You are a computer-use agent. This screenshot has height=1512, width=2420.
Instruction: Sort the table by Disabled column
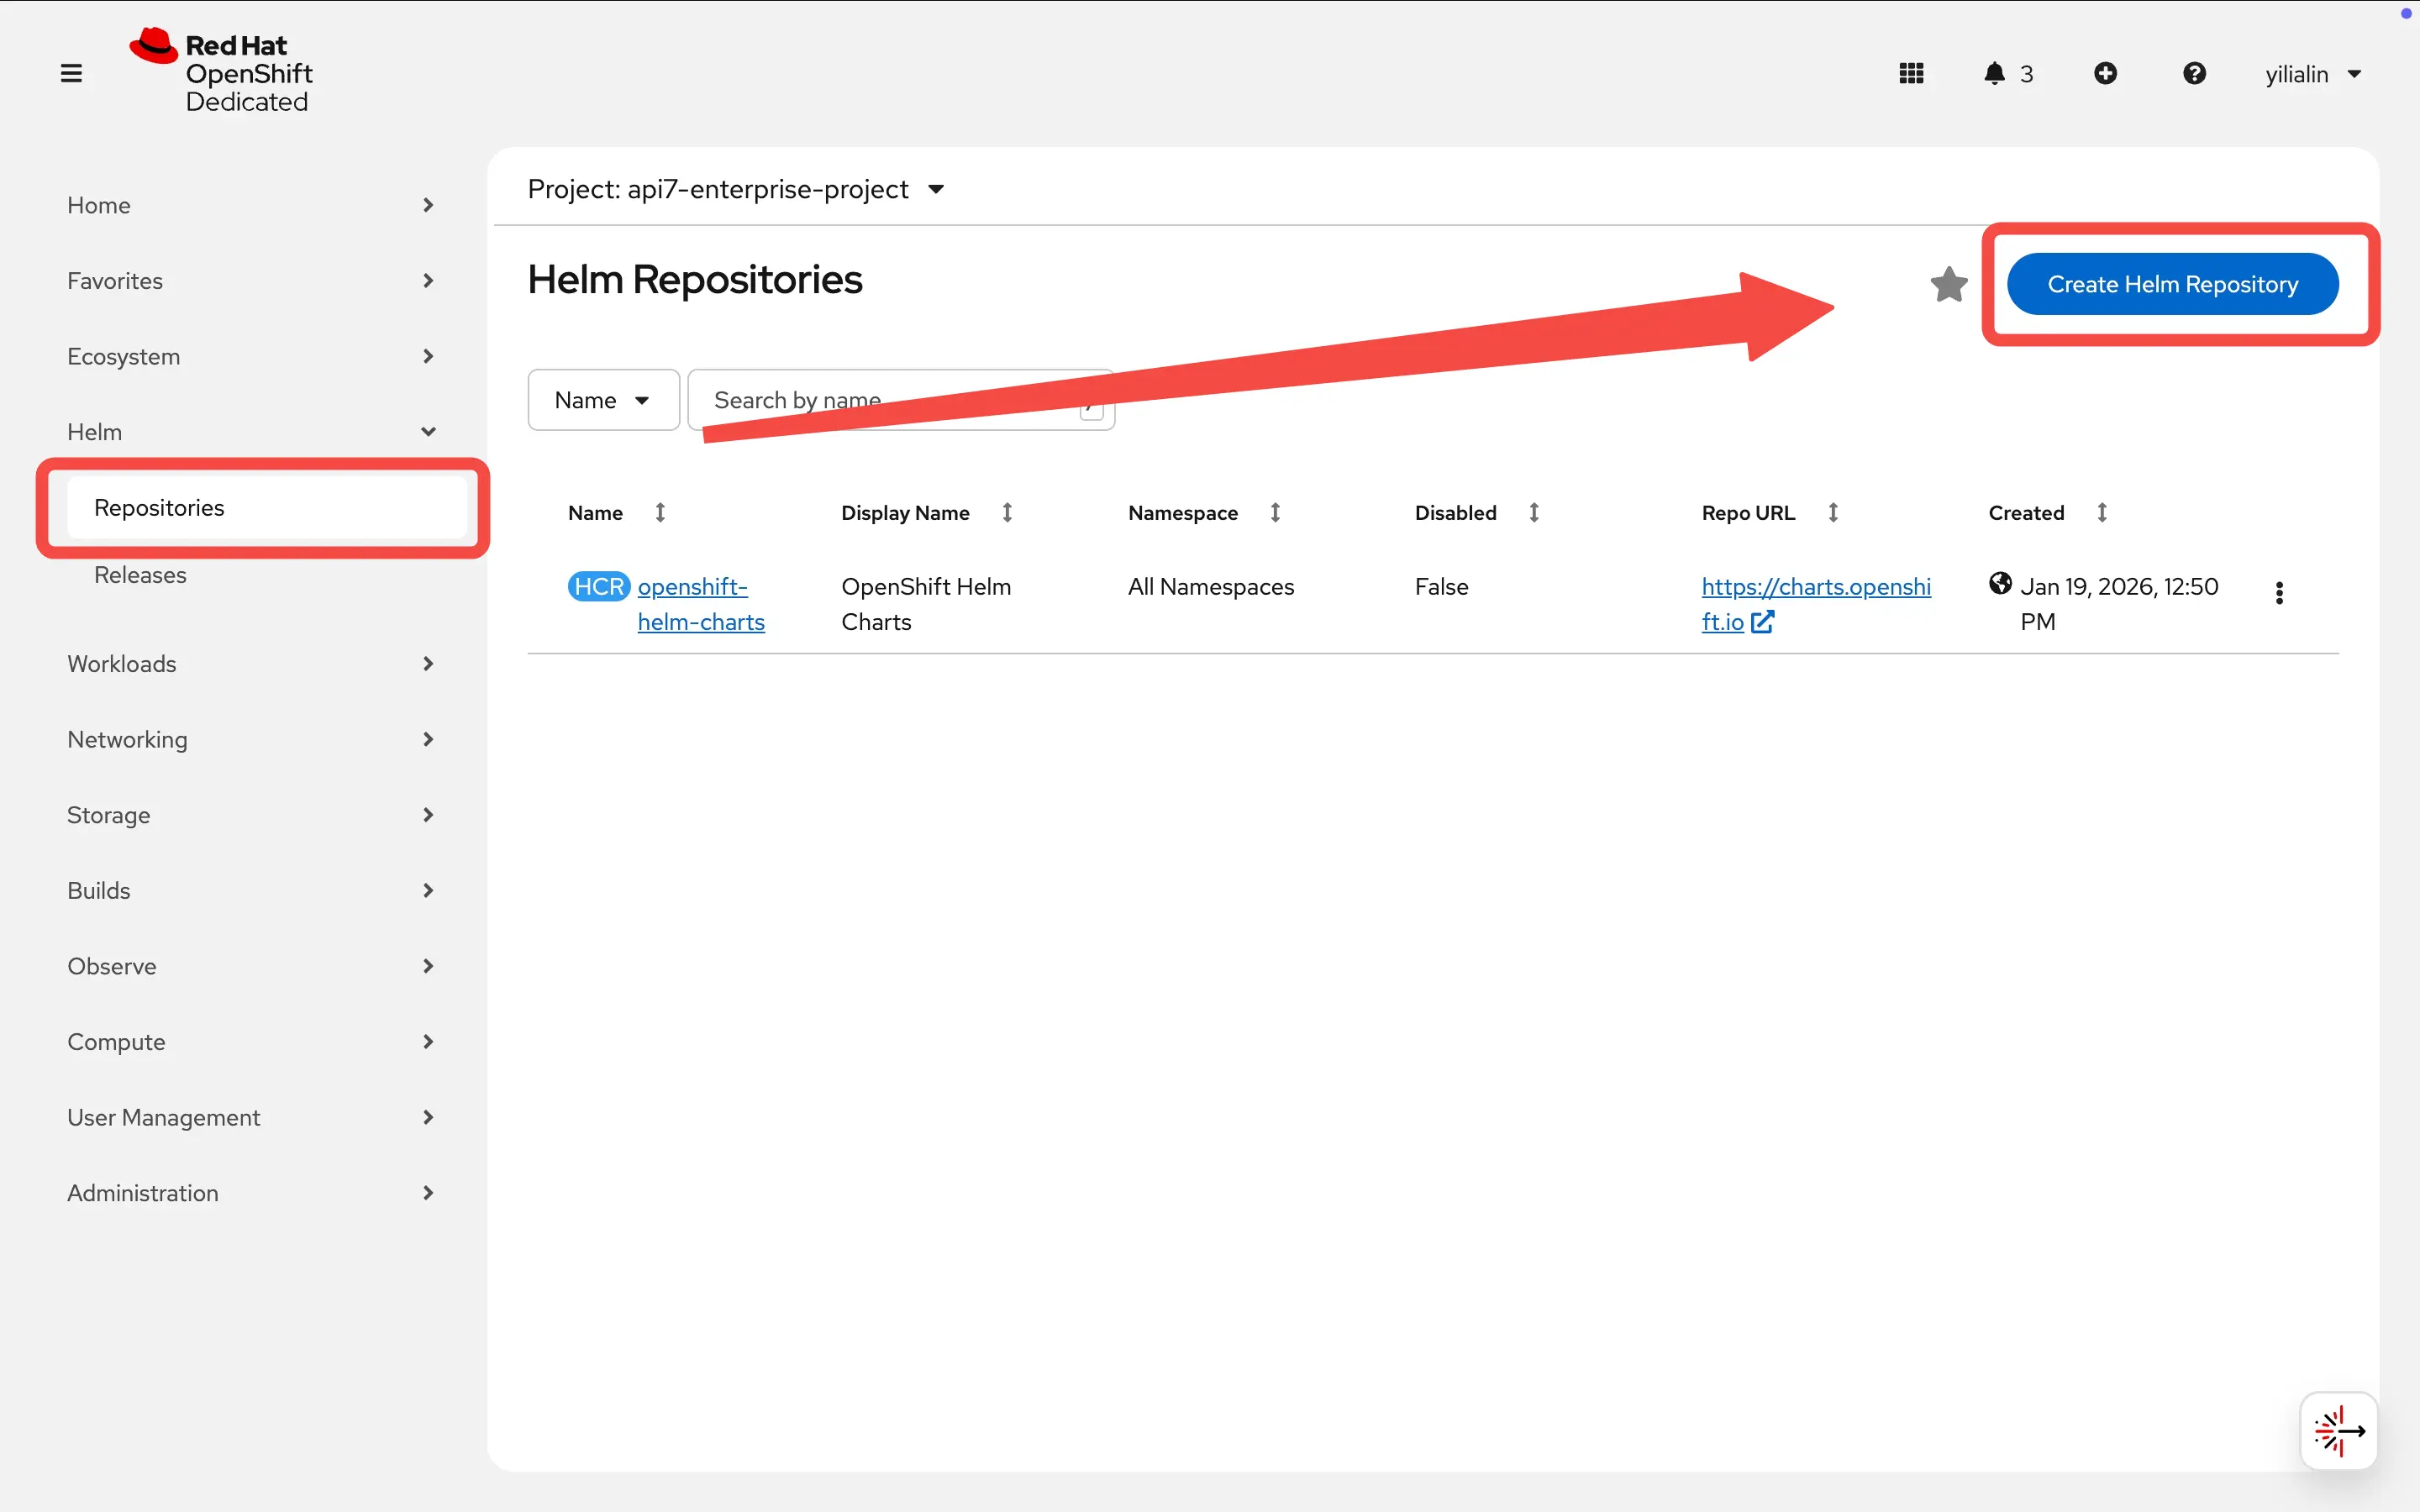click(x=1534, y=512)
